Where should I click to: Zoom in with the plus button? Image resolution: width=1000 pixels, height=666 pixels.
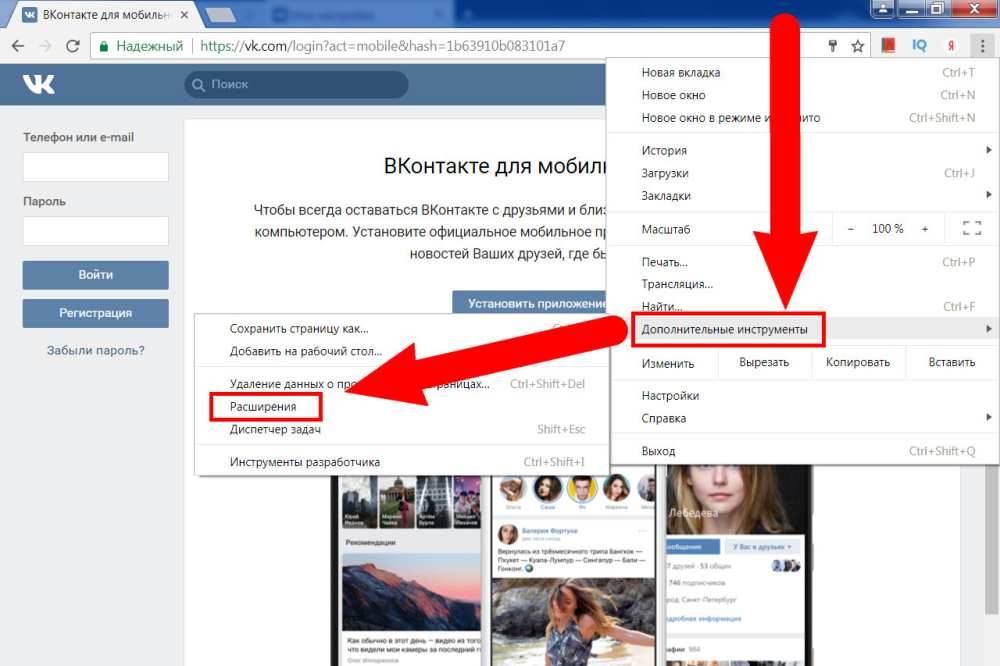click(x=925, y=229)
